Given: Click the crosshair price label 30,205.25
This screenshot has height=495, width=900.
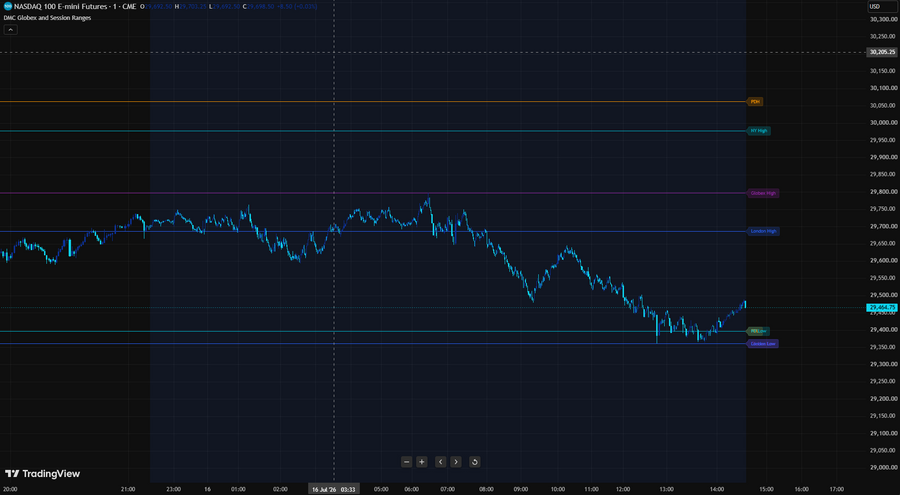Looking at the screenshot, I should click(x=882, y=52).
